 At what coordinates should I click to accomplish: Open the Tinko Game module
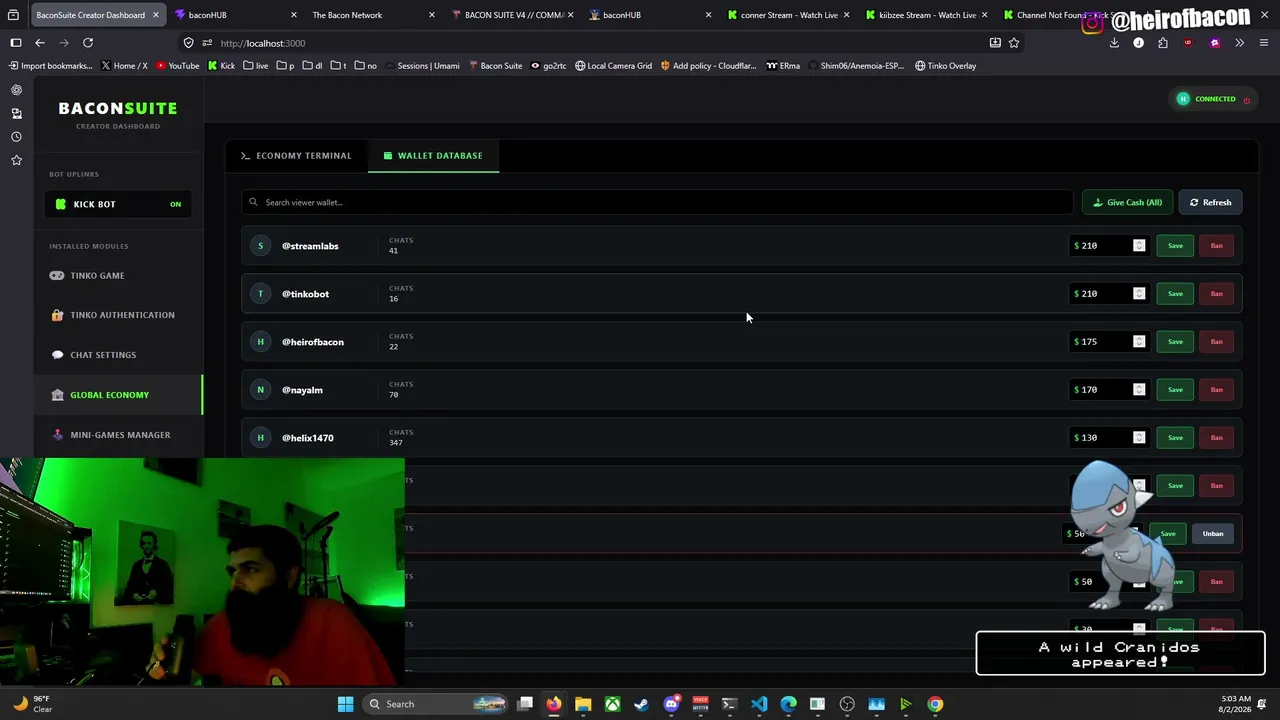click(118, 275)
